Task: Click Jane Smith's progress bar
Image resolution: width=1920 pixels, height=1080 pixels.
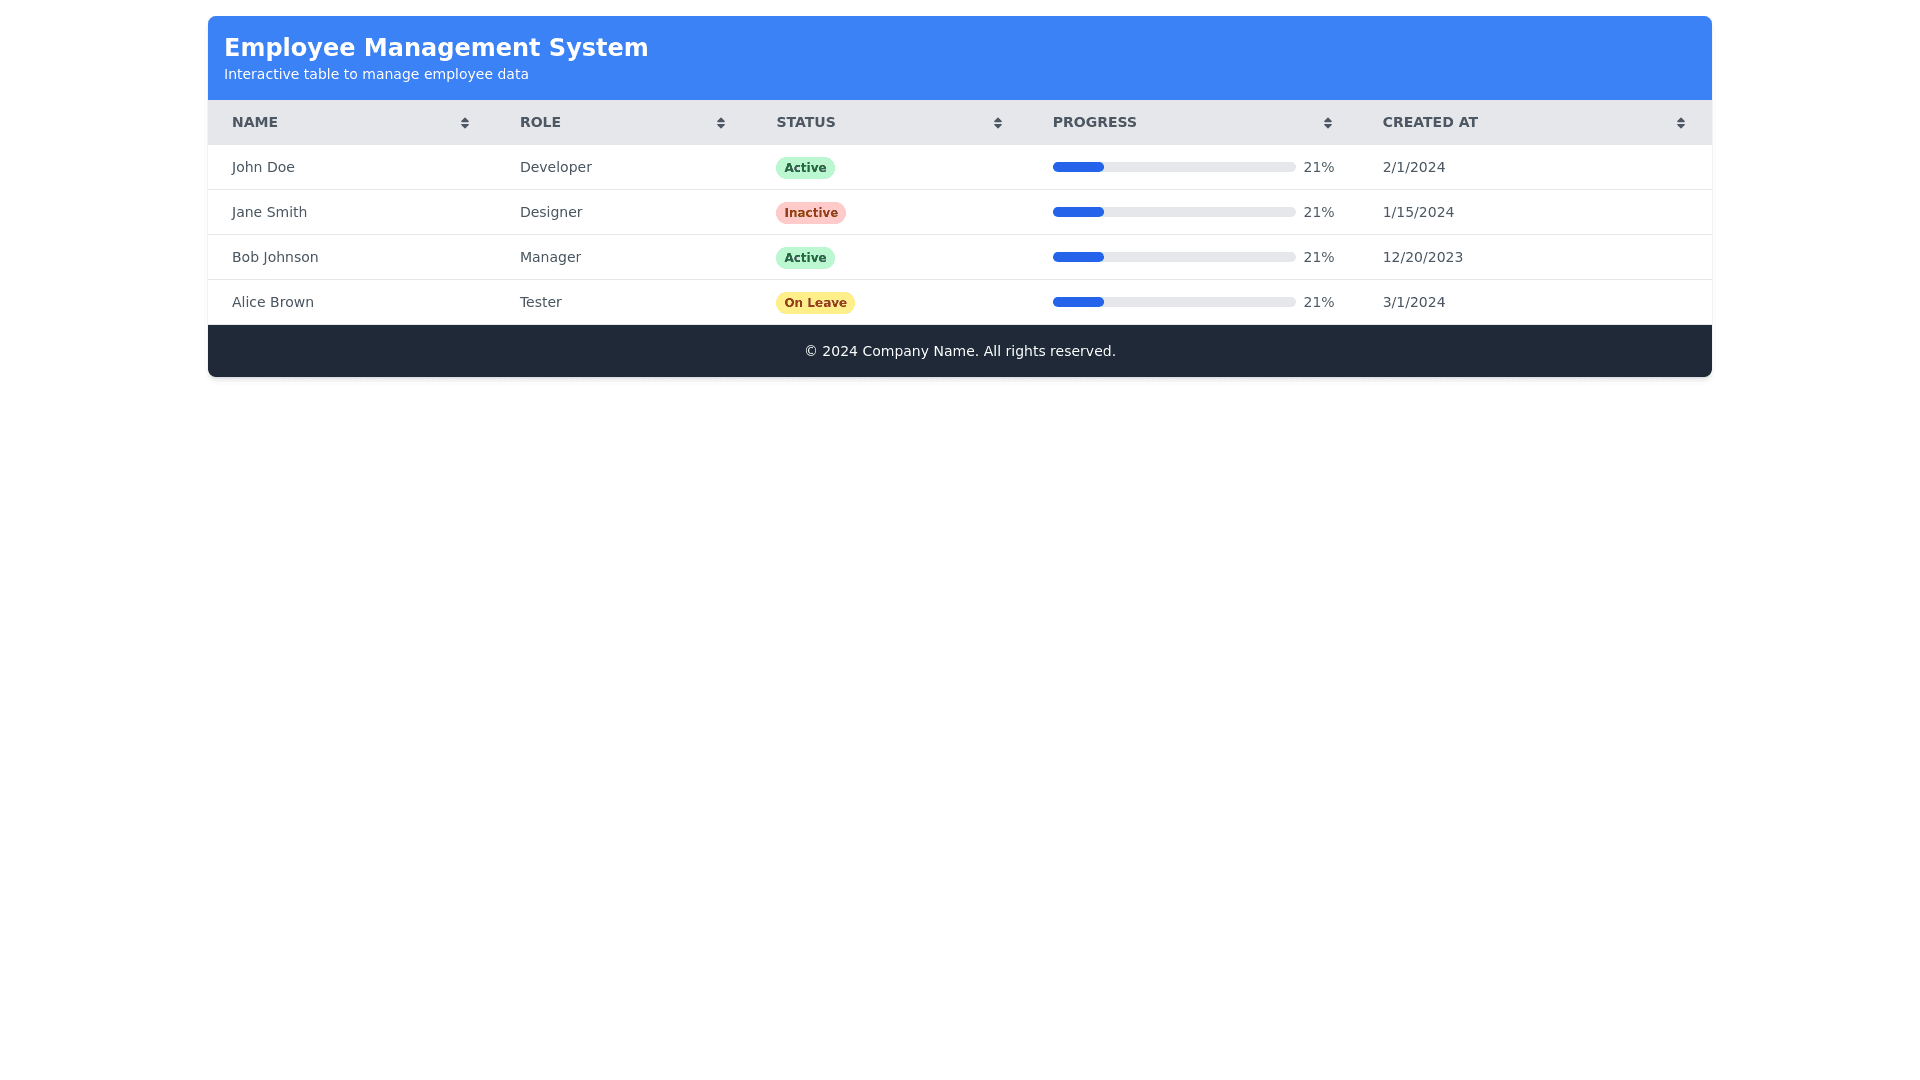Action: [x=1174, y=212]
